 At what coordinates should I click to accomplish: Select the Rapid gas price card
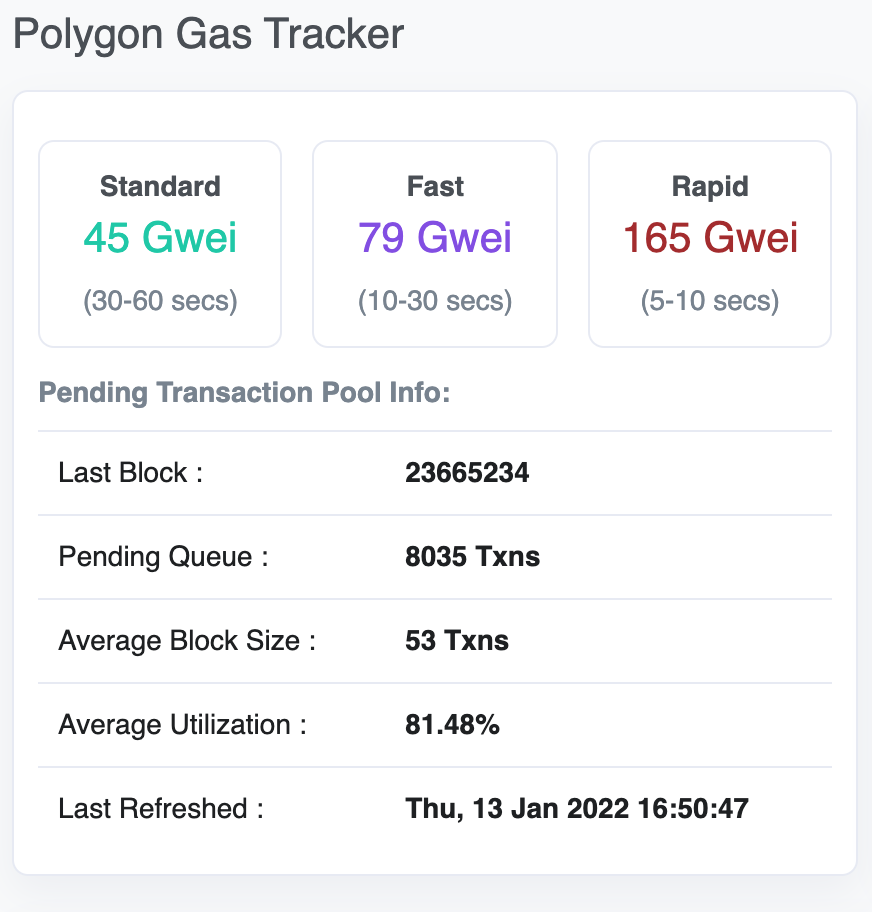click(x=710, y=244)
